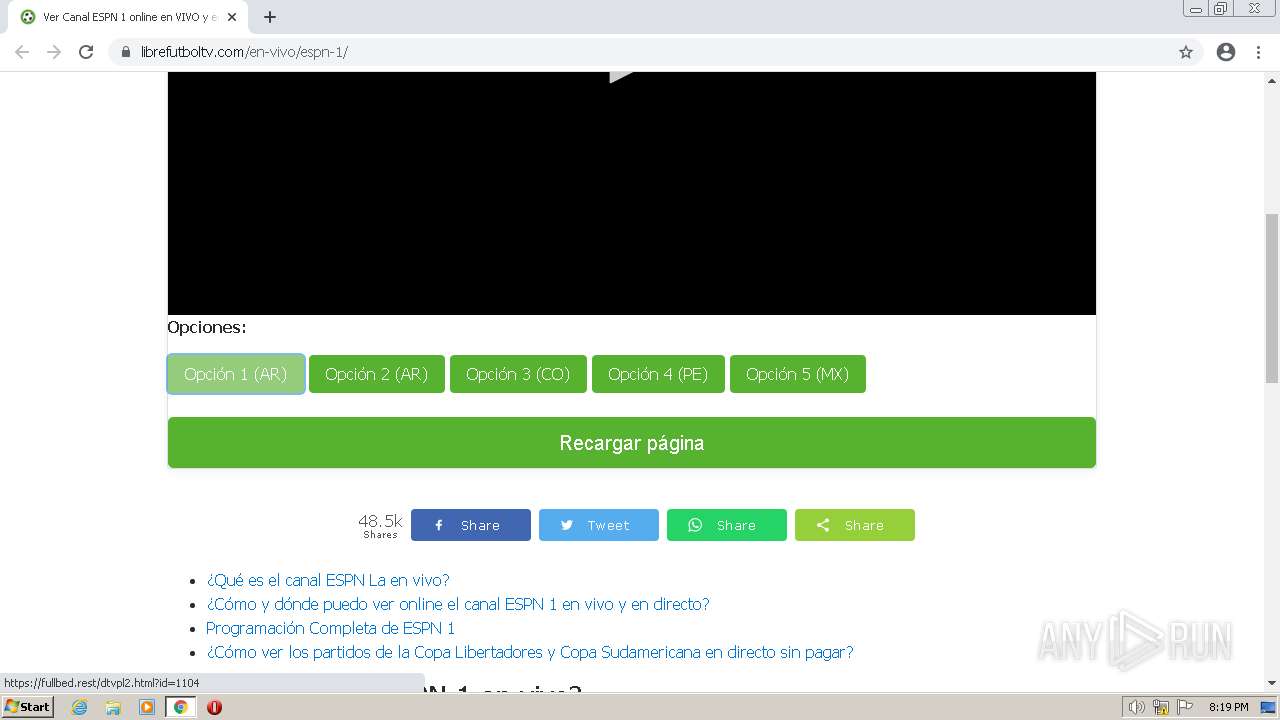
Task: Open Windows Explorer folder in taskbar
Action: (113, 707)
